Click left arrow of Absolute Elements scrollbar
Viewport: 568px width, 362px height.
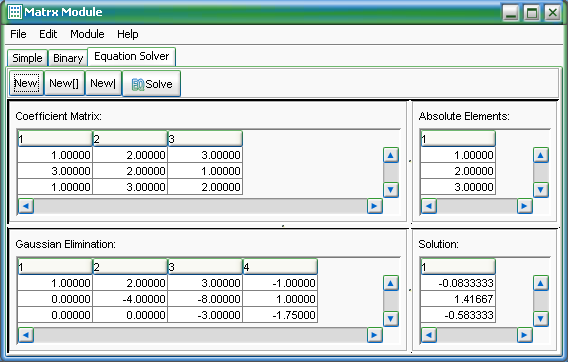429,206
